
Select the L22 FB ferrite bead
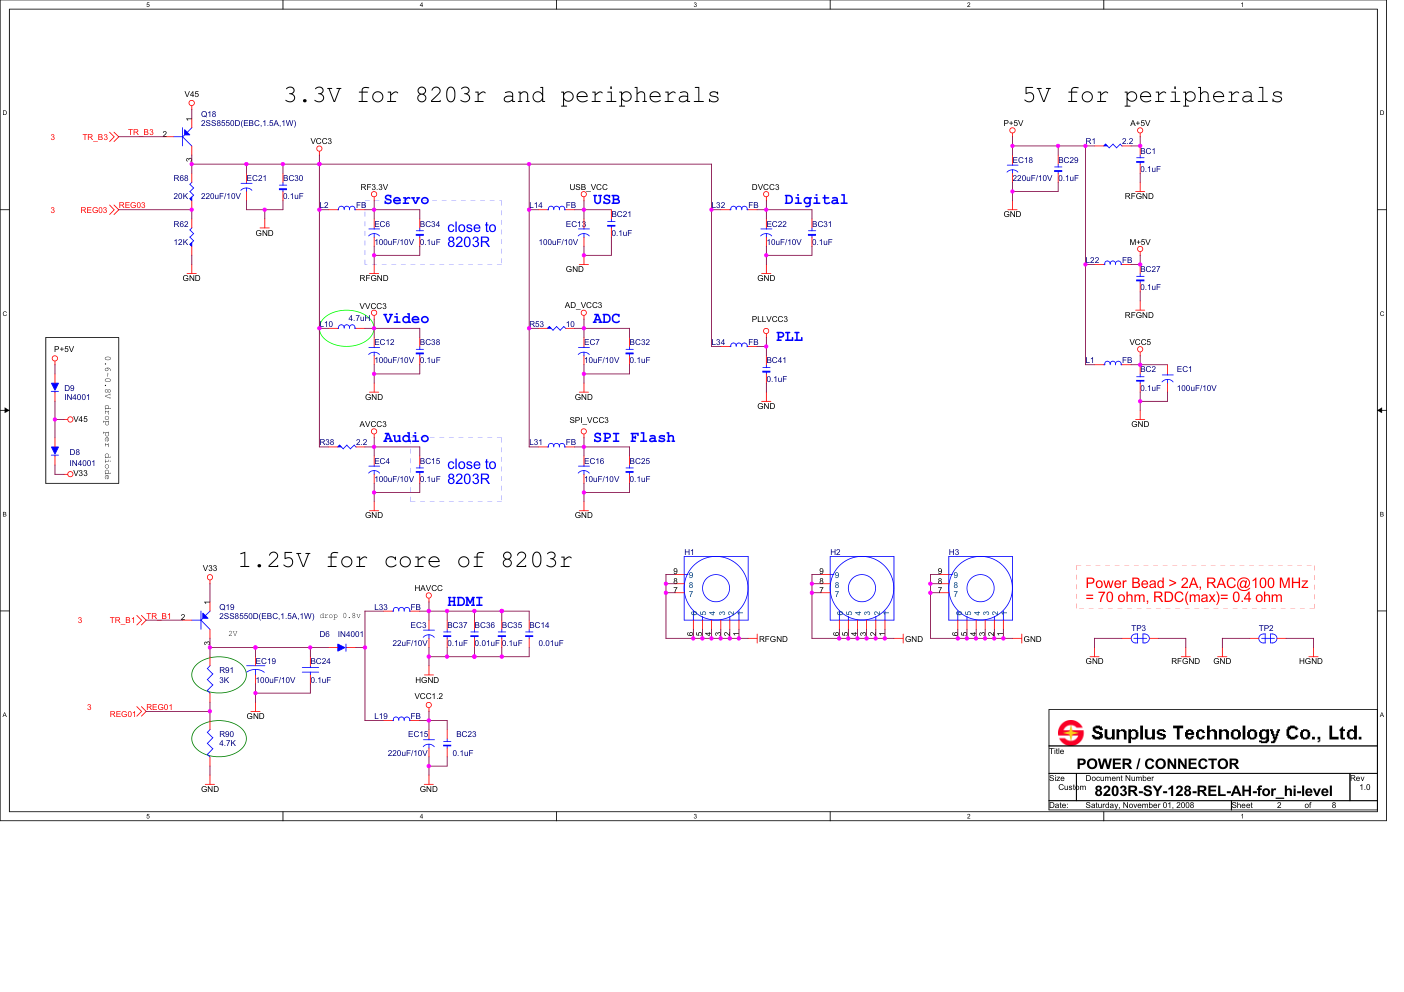[x=1112, y=263]
